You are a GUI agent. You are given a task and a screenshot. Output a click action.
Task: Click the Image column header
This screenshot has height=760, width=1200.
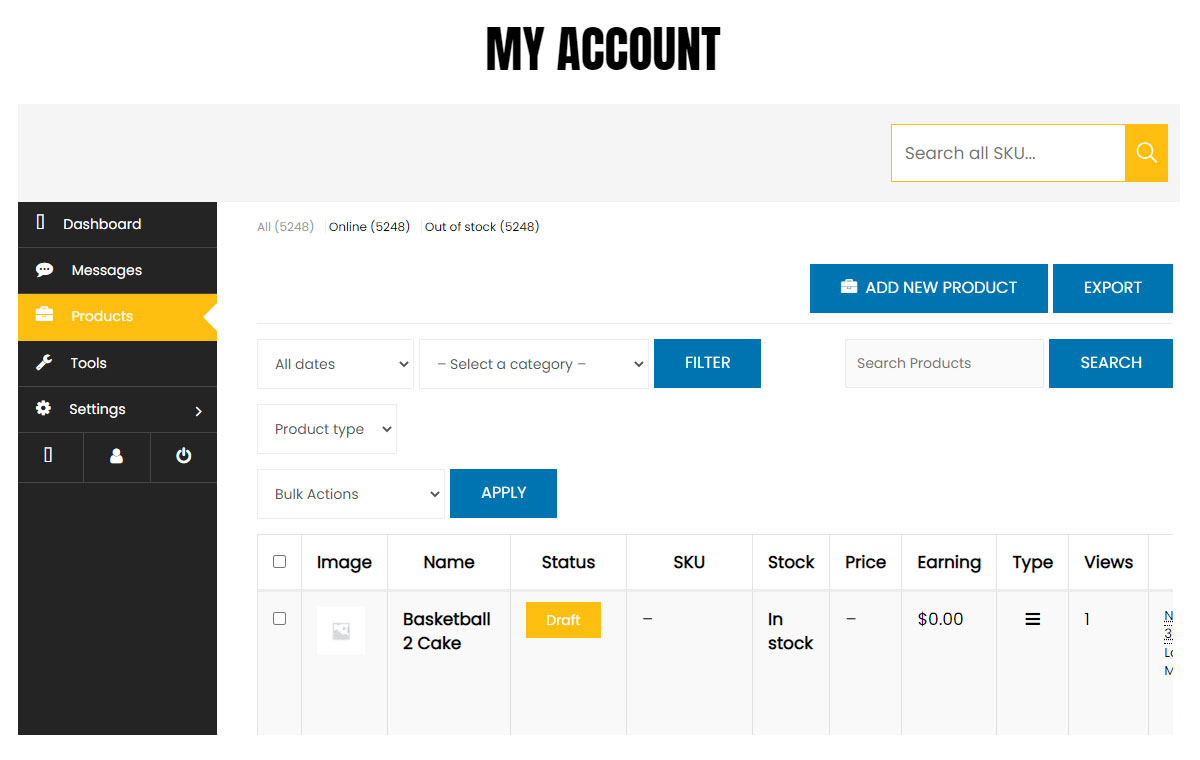pos(344,562)
